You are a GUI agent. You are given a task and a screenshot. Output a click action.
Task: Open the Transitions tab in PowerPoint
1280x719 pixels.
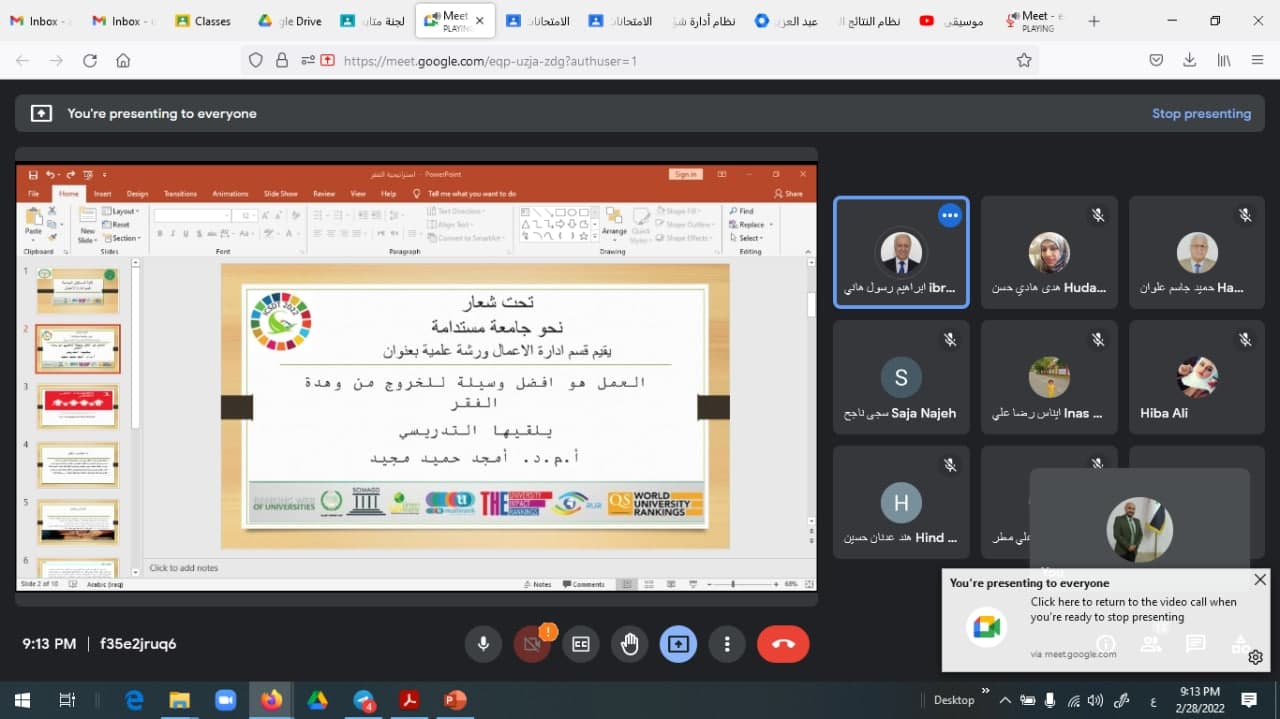[x=180, y=194]
